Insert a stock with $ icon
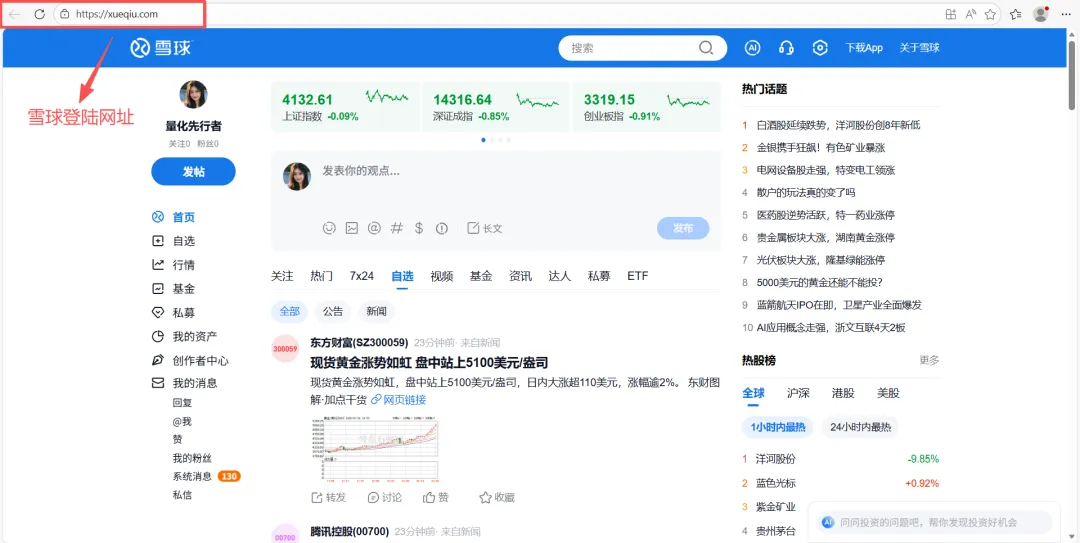1080x543 pixels. pos(419,228)
